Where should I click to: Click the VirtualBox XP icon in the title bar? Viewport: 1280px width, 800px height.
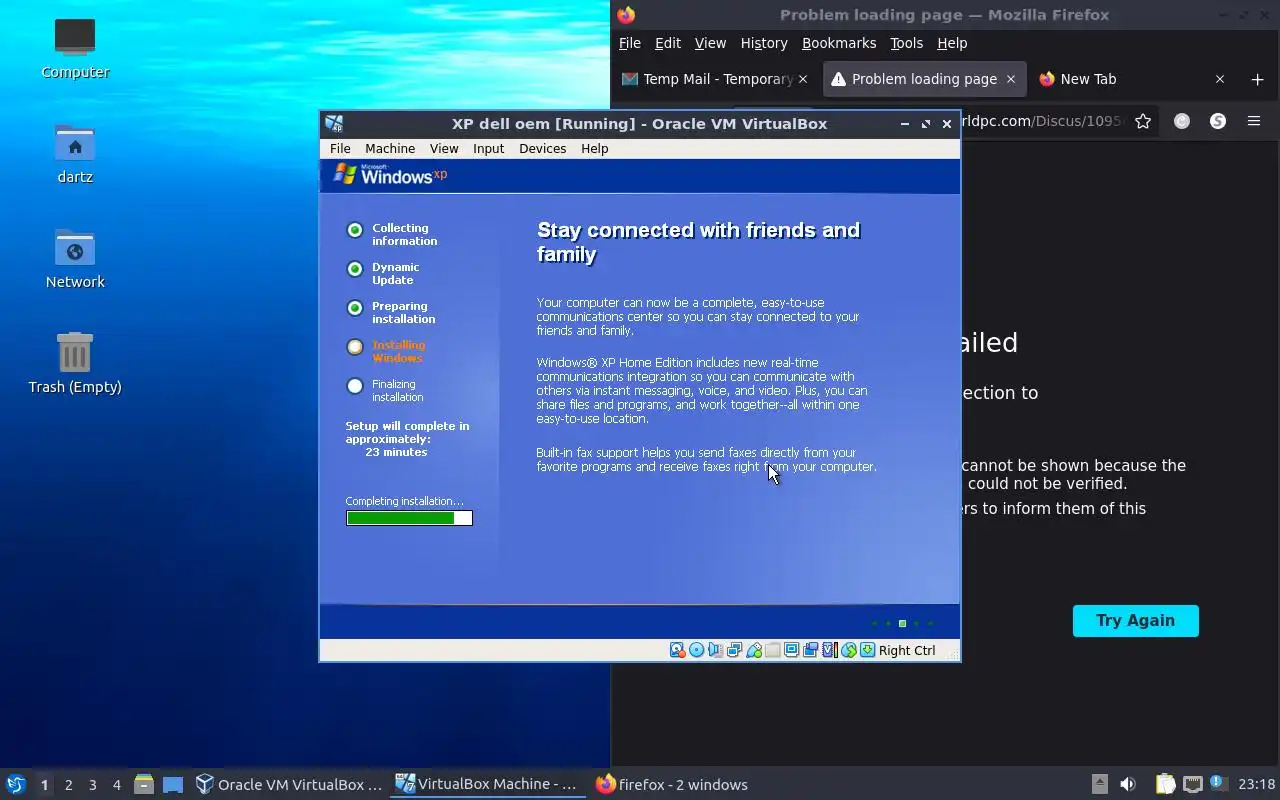click(x=334, y=124)
